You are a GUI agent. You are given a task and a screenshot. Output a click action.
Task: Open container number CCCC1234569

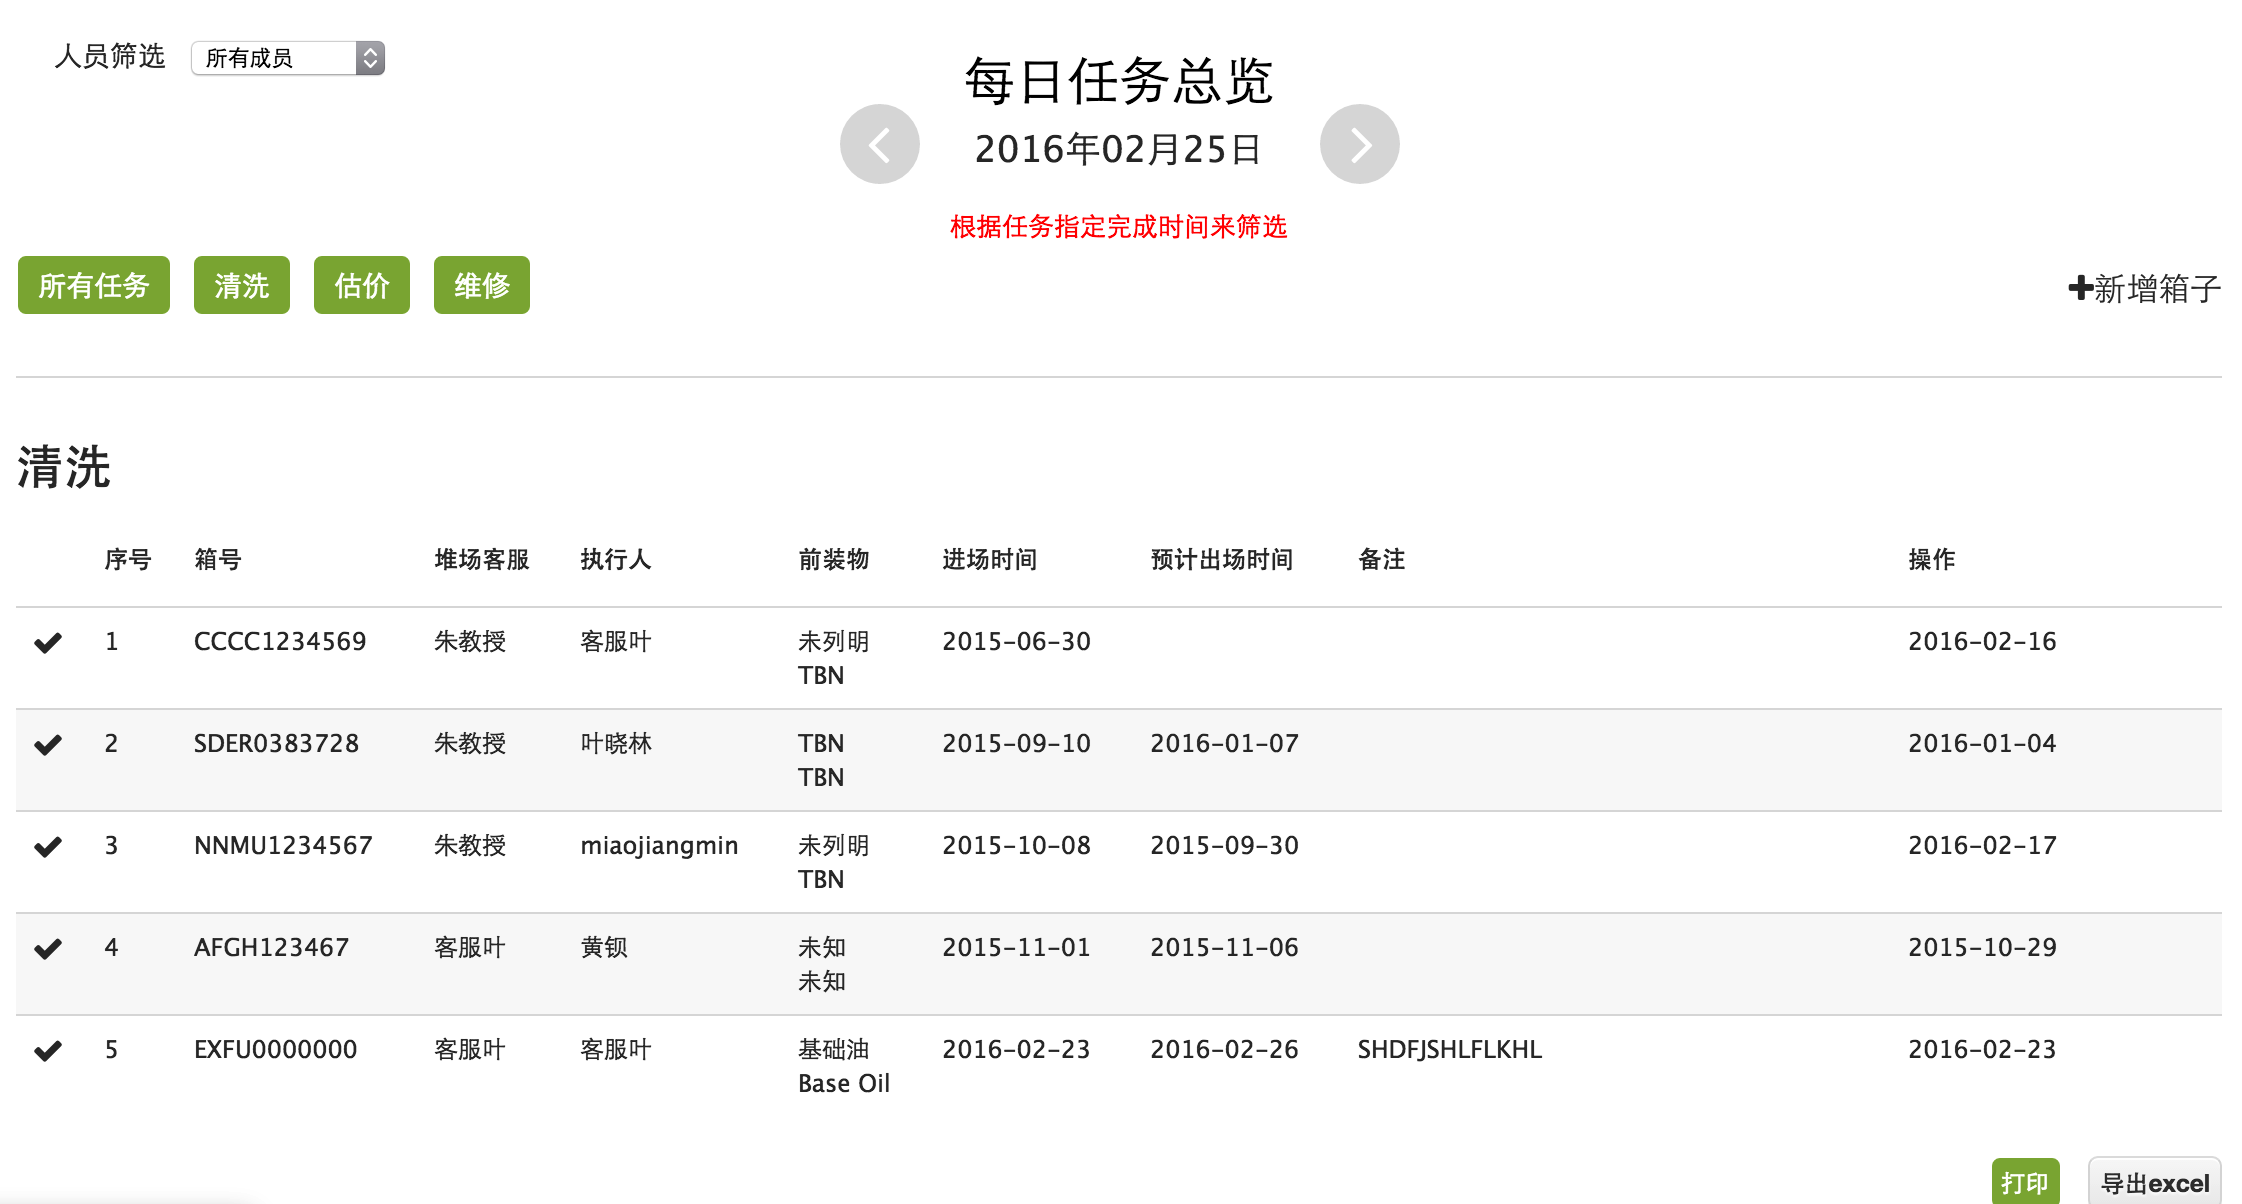pos(280,642)
